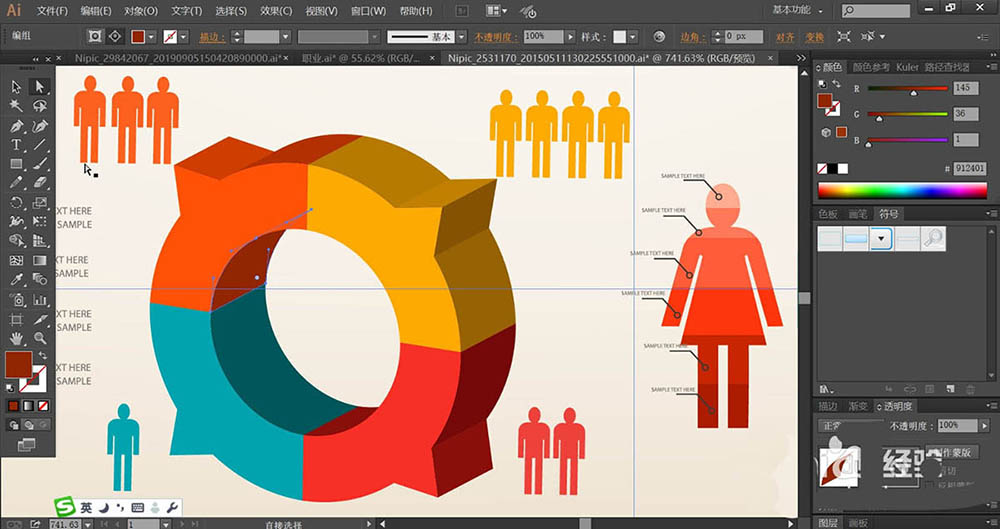Toggle isolate selected object button

[95, 36]
